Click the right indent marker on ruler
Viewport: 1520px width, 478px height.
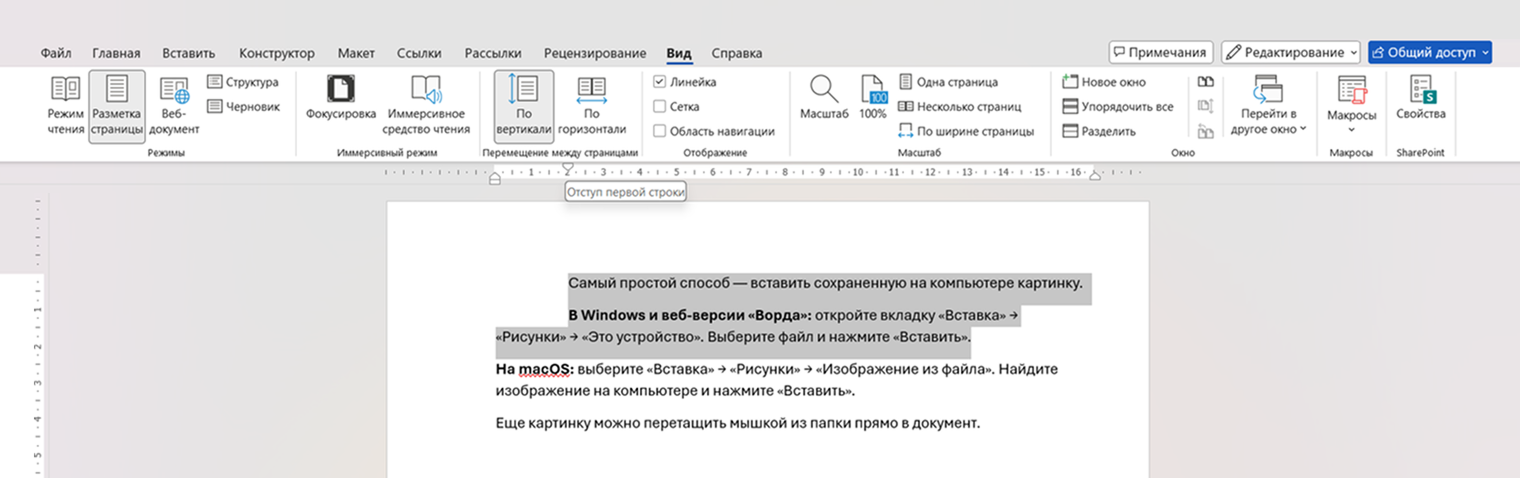coord(1095,178)
